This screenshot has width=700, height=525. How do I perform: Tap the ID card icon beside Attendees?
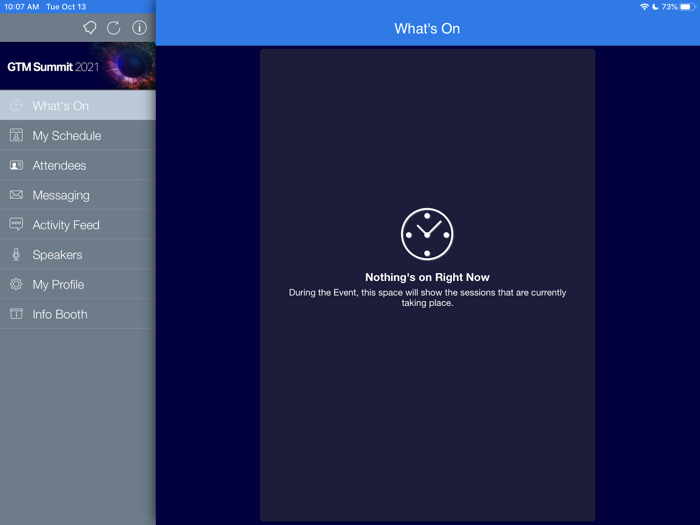coord(16,165)
